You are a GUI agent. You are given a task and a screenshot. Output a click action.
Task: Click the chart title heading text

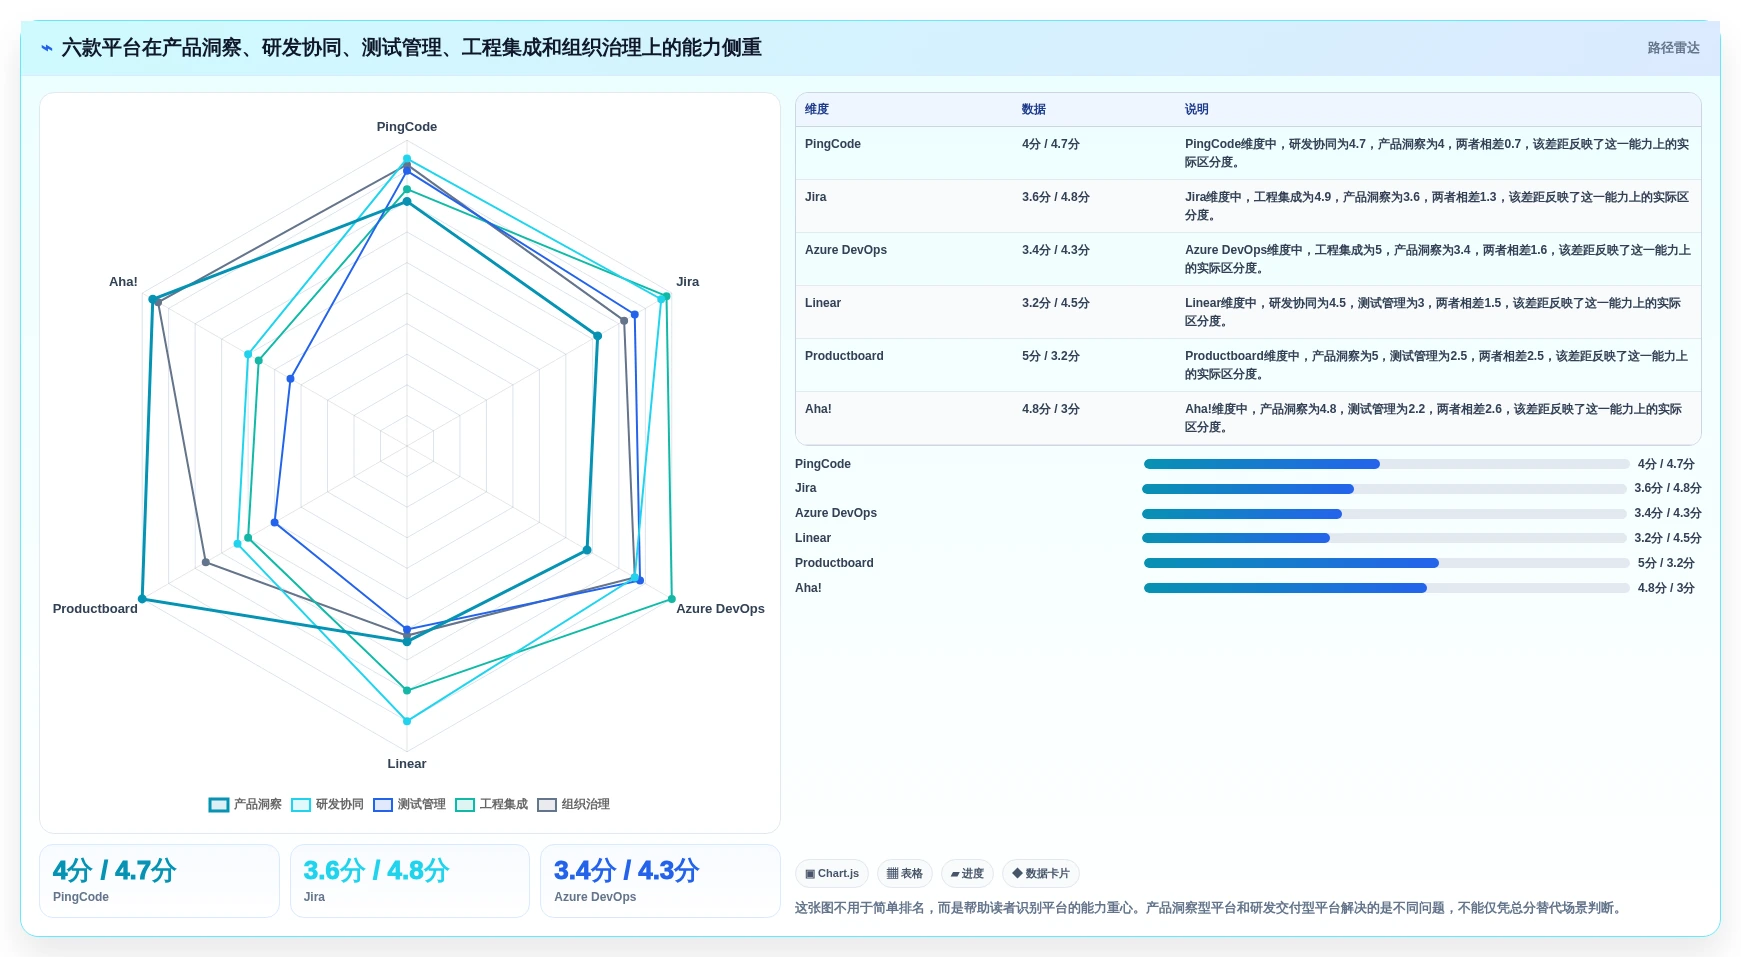click(411, 48)
